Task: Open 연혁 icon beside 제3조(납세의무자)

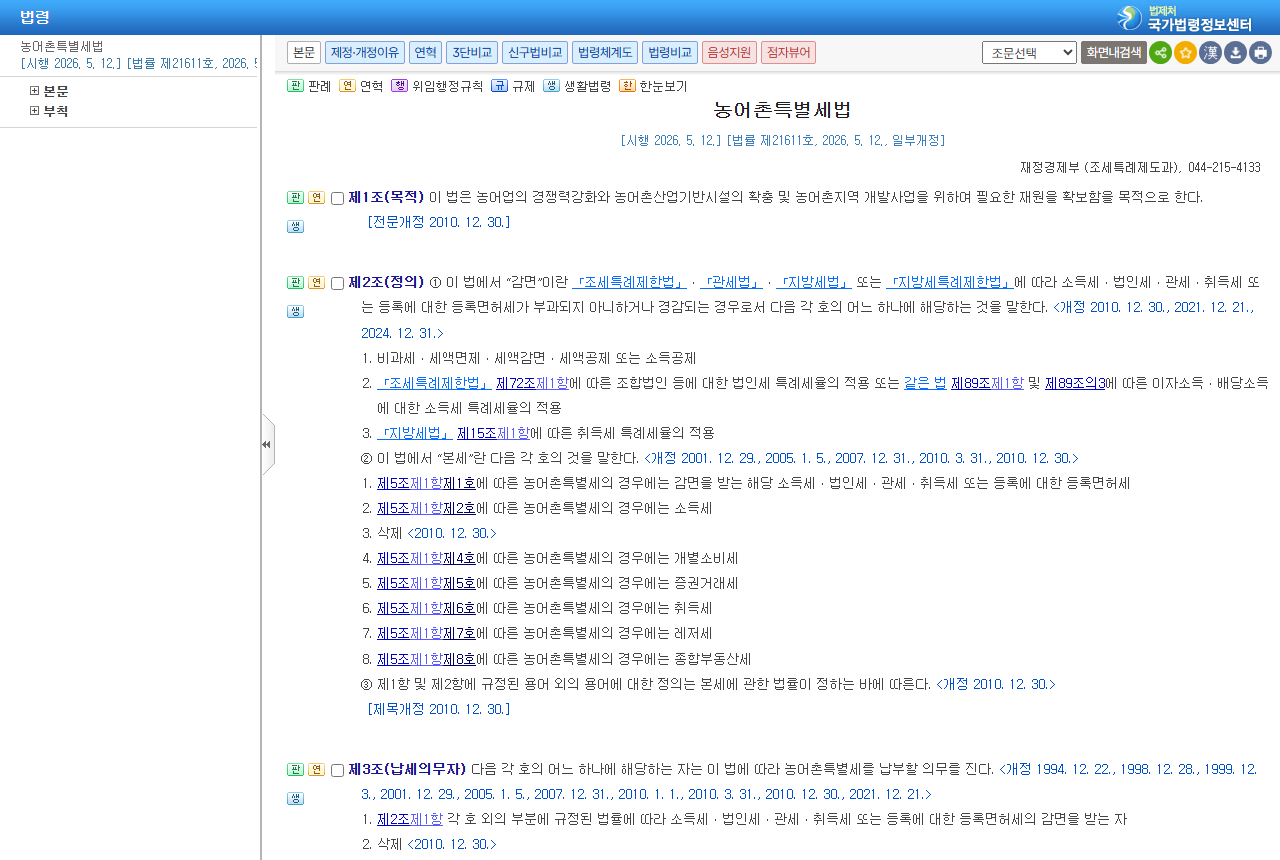Action: (316, 769)
